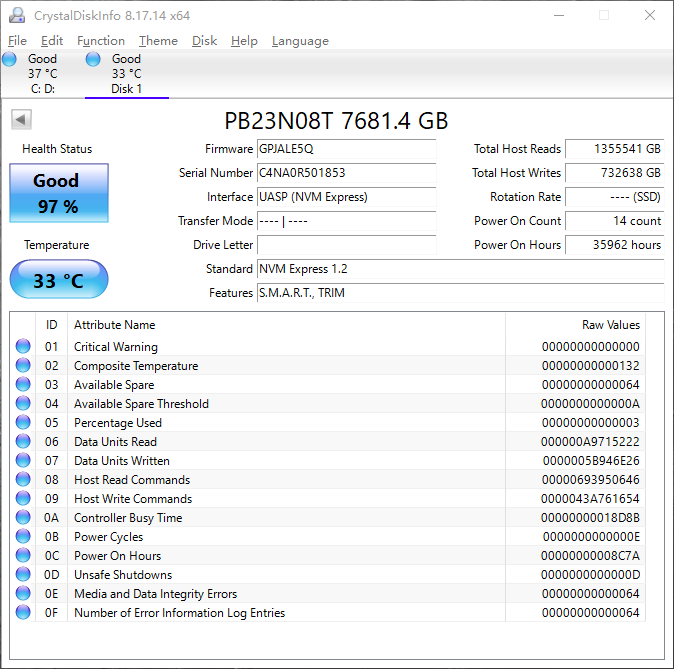Viewport: 674px width, 669px height.
Task: Open the Function menu
Action: coord(101,41)
